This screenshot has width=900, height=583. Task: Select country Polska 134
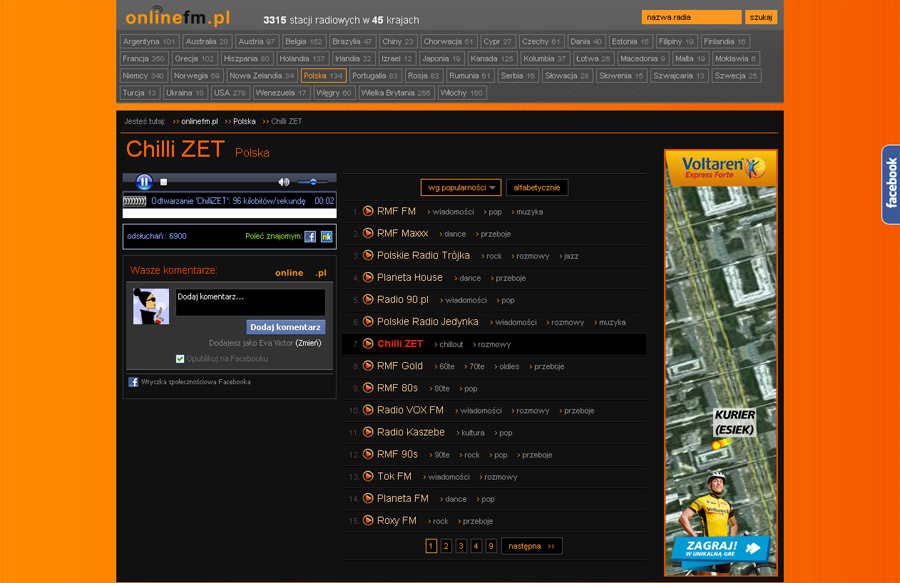[323, 76]
